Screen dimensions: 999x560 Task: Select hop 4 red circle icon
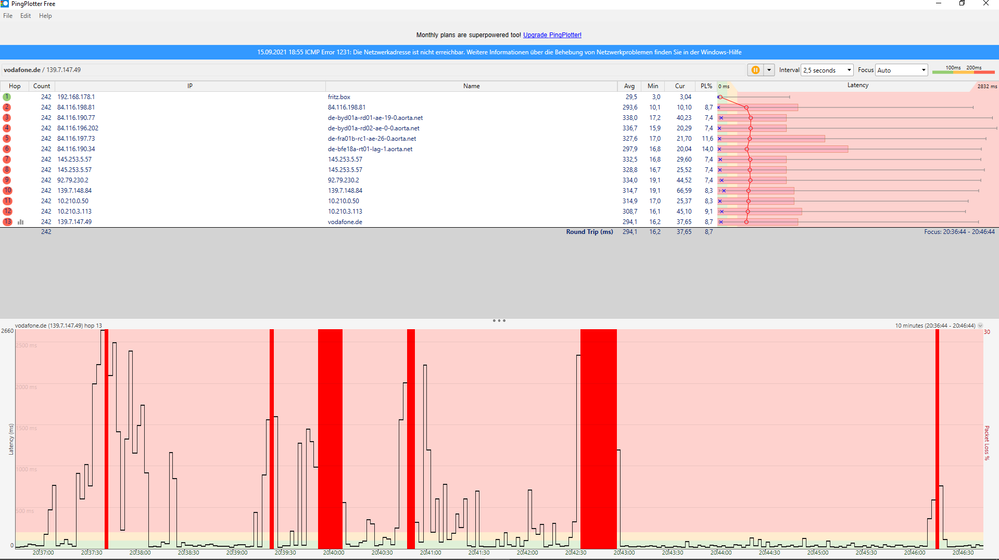click(x=7, y=128)
